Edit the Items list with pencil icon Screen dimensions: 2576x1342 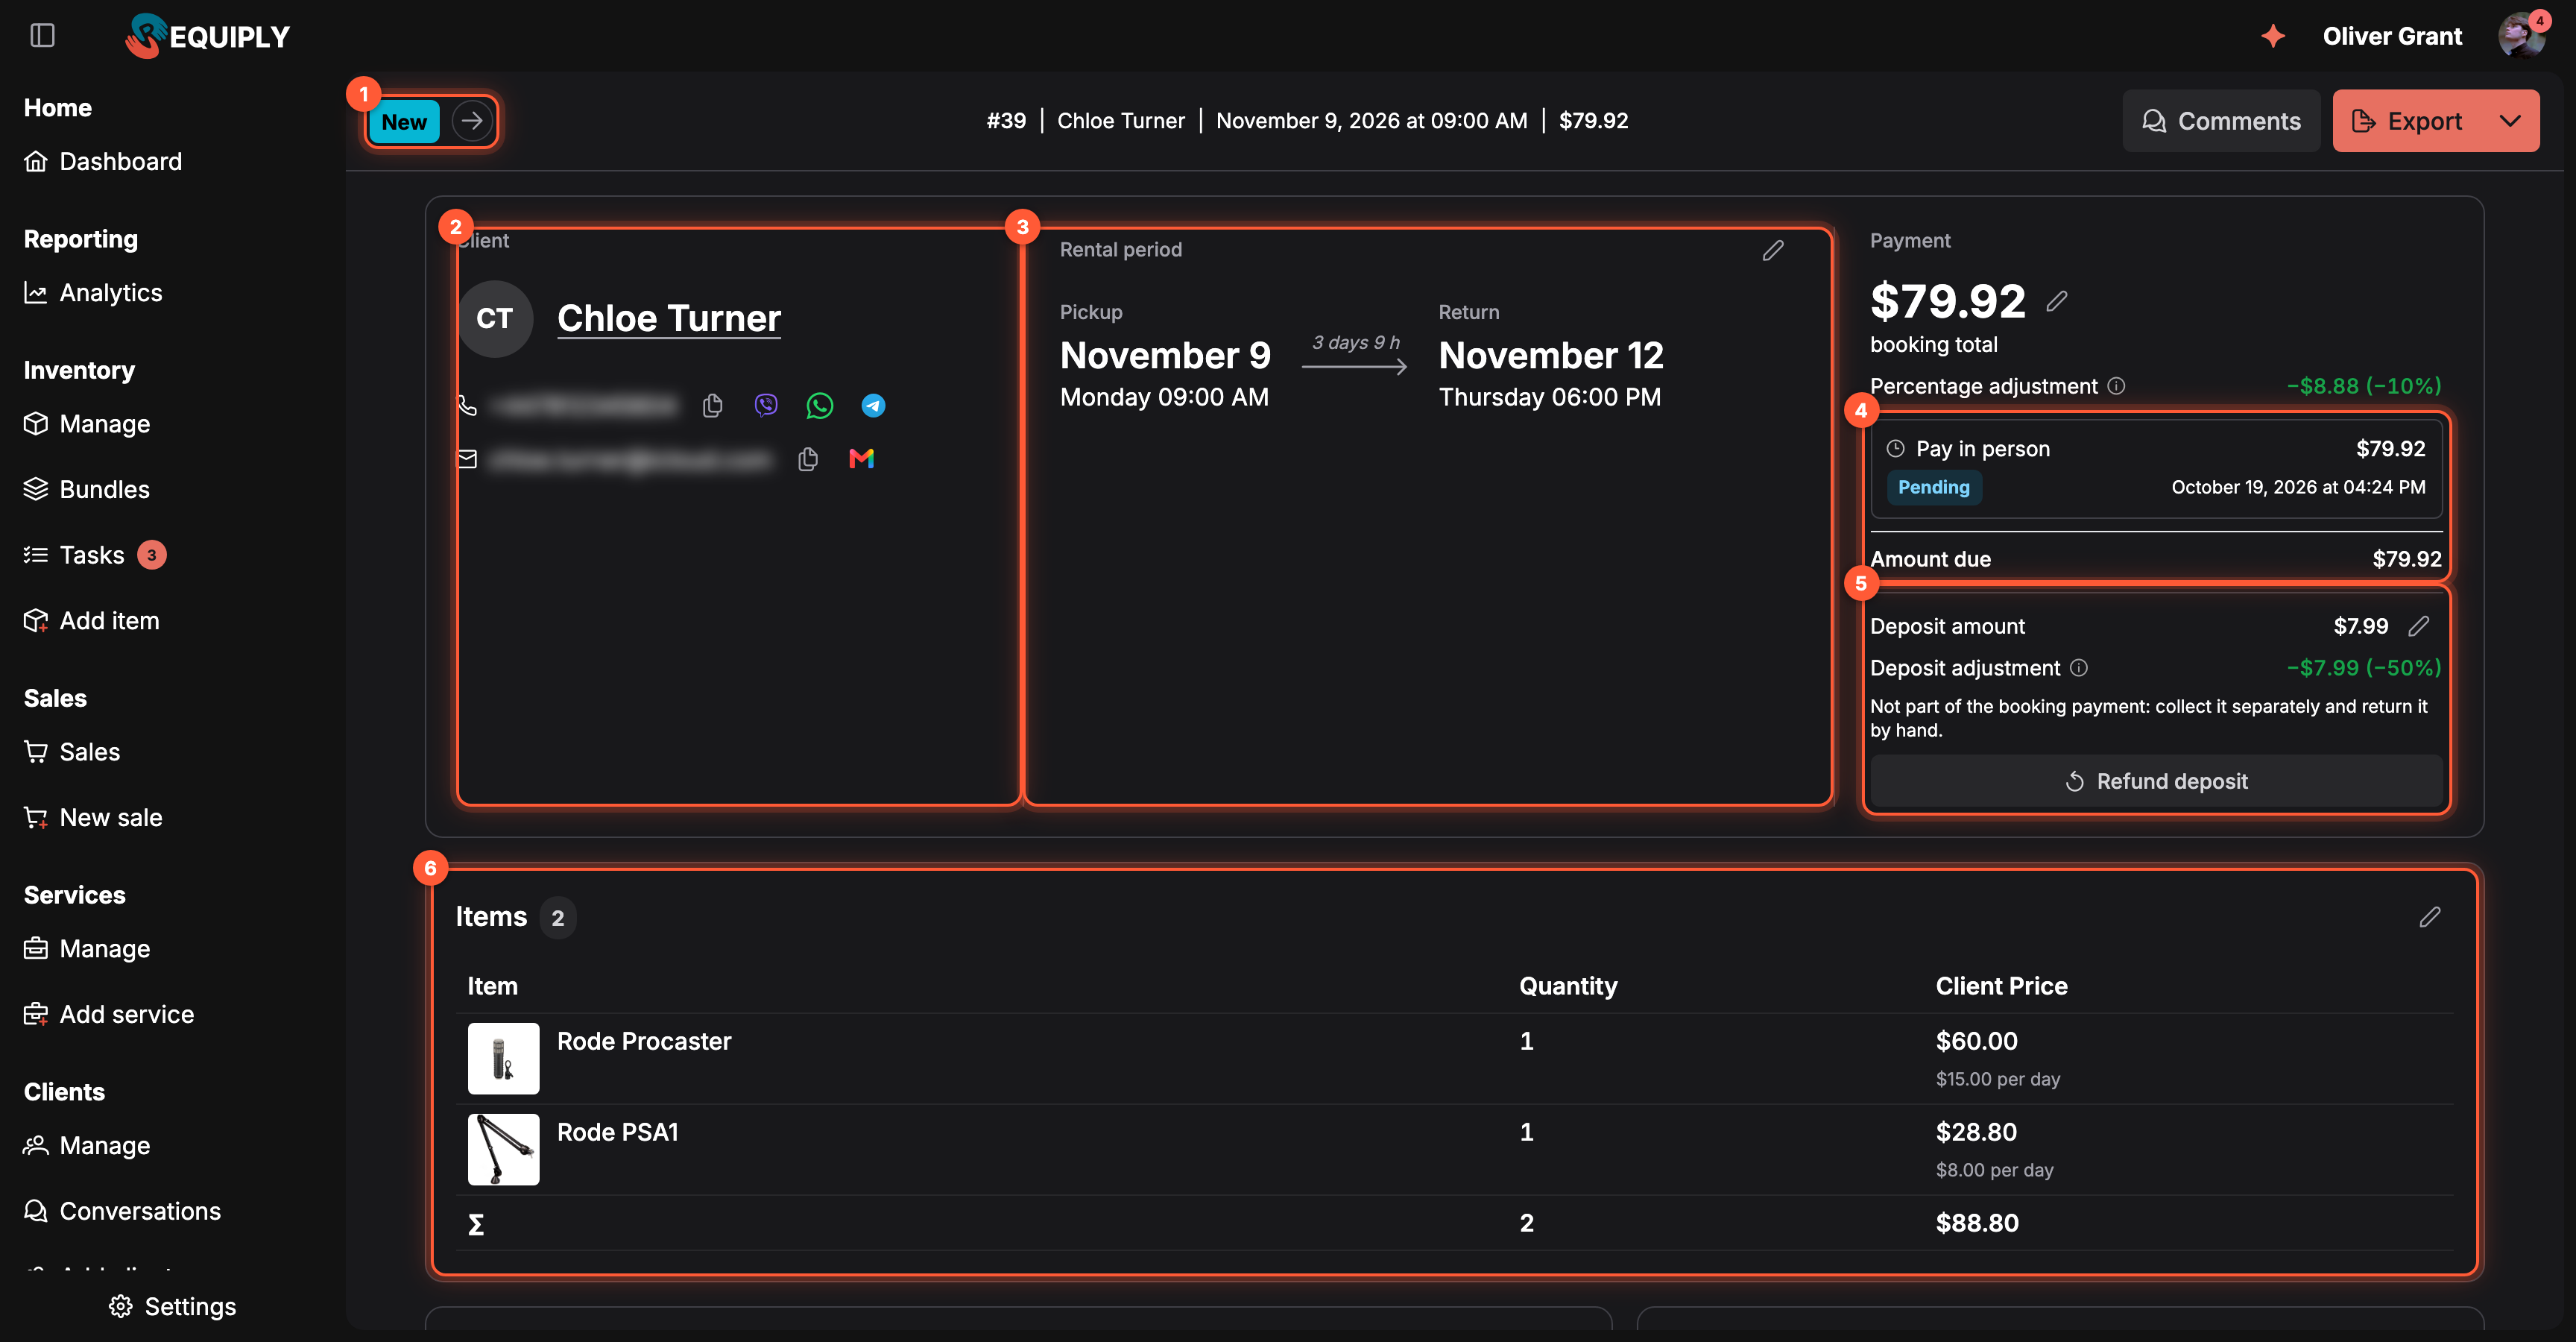(x=2429, y=917)
